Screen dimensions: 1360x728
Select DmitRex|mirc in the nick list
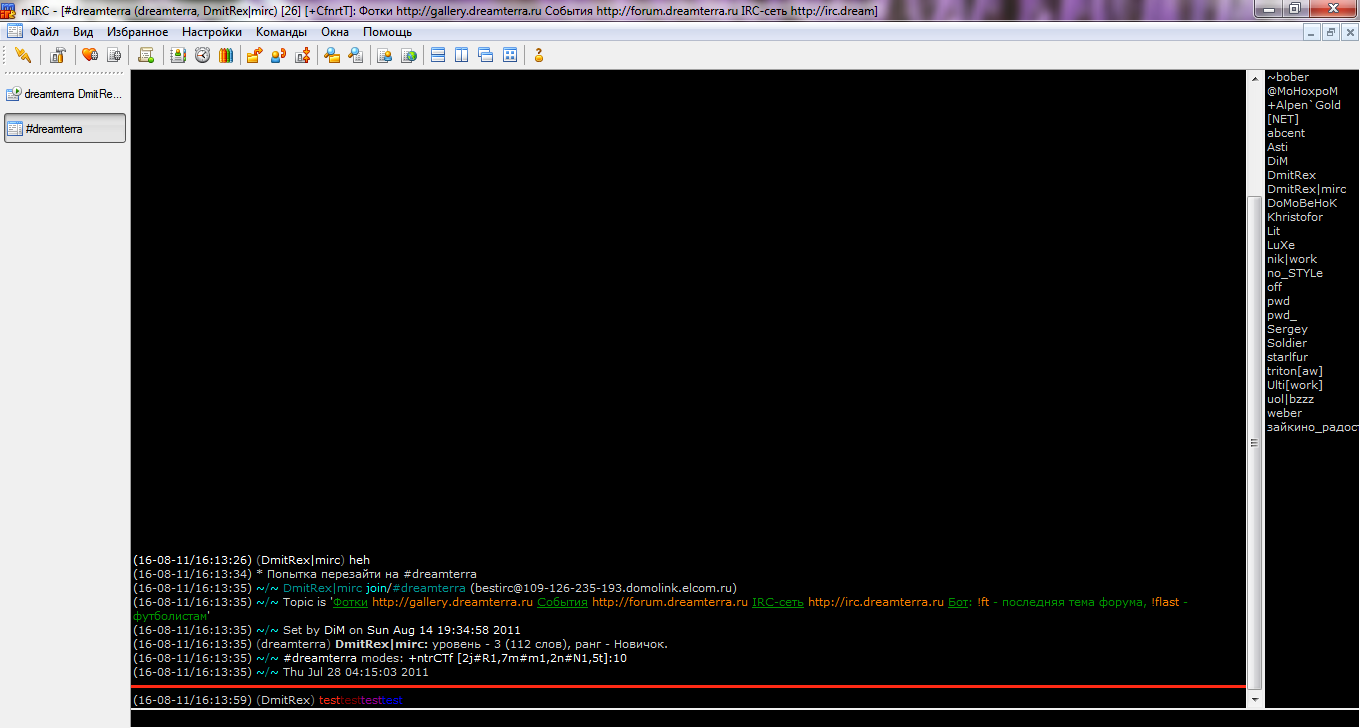[1306, 189]
